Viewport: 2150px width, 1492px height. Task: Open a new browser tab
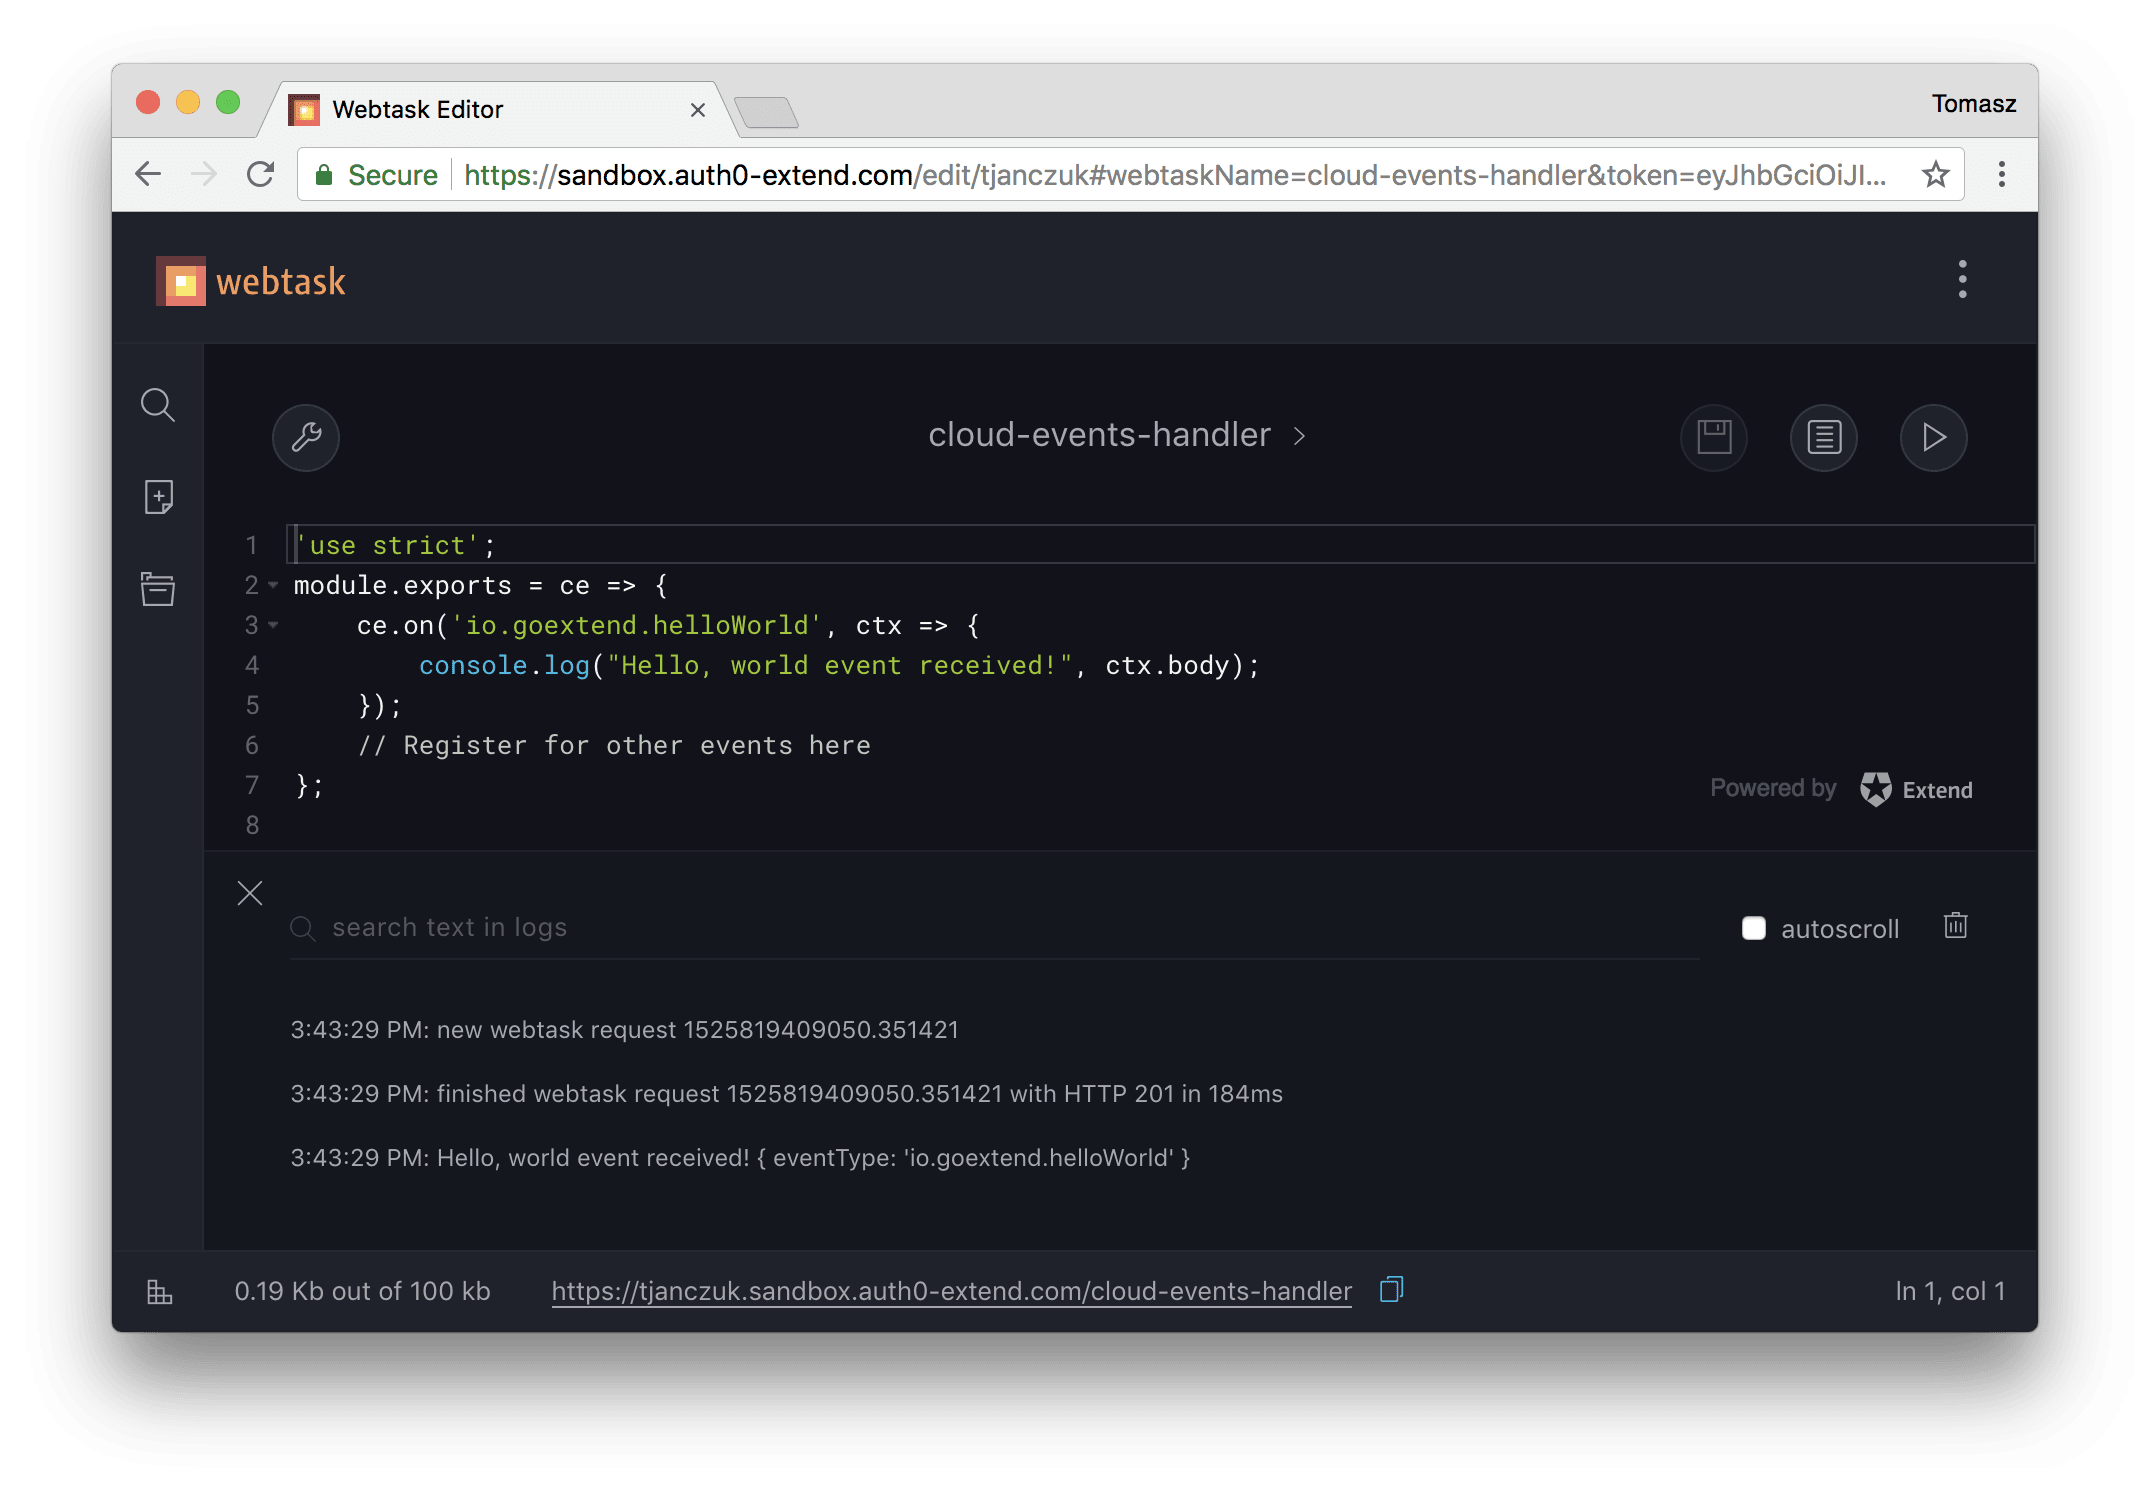pos(766,112)
